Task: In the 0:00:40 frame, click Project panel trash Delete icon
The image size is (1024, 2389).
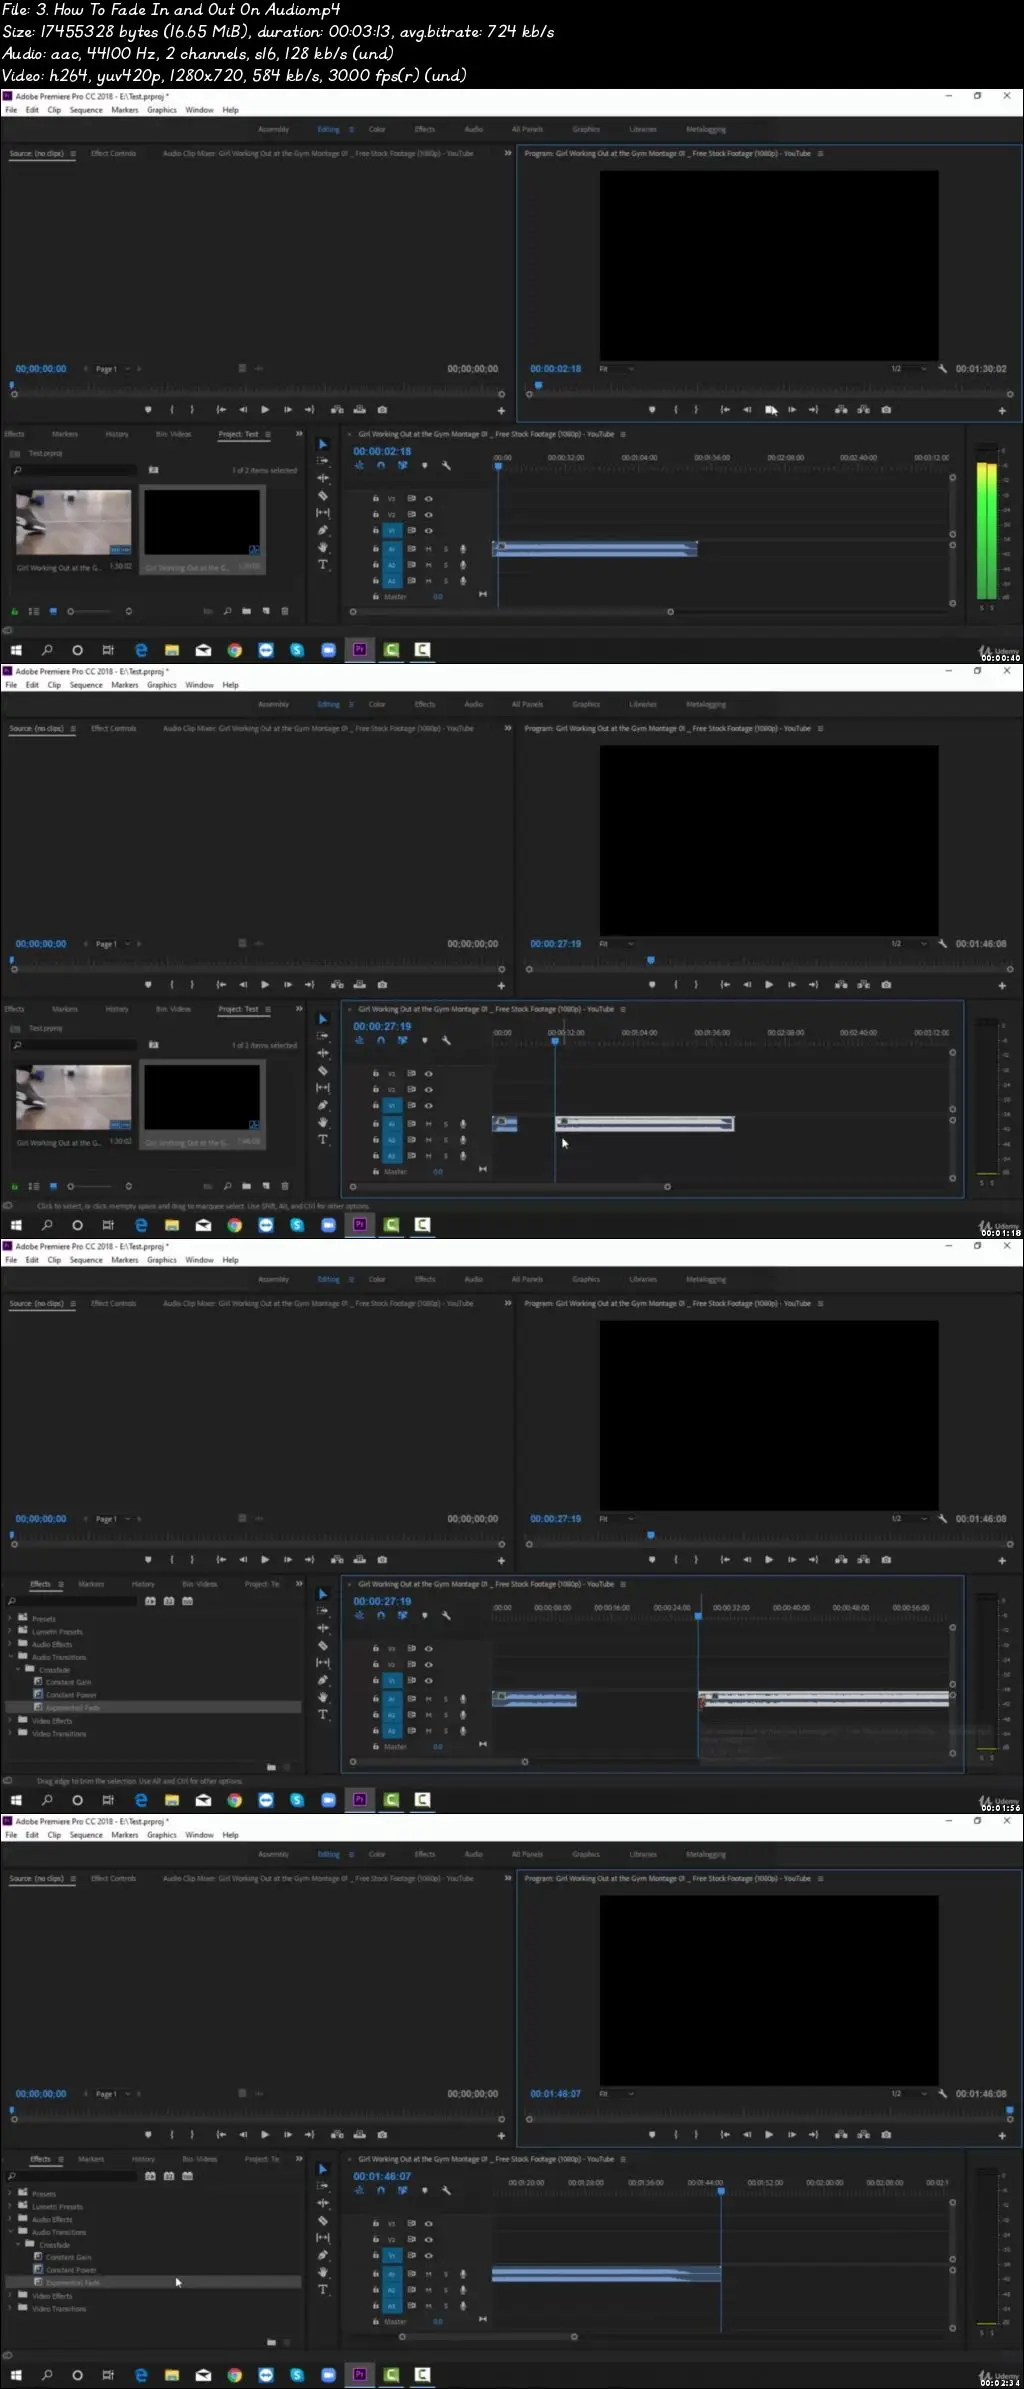Action: [x=285, y=611]
